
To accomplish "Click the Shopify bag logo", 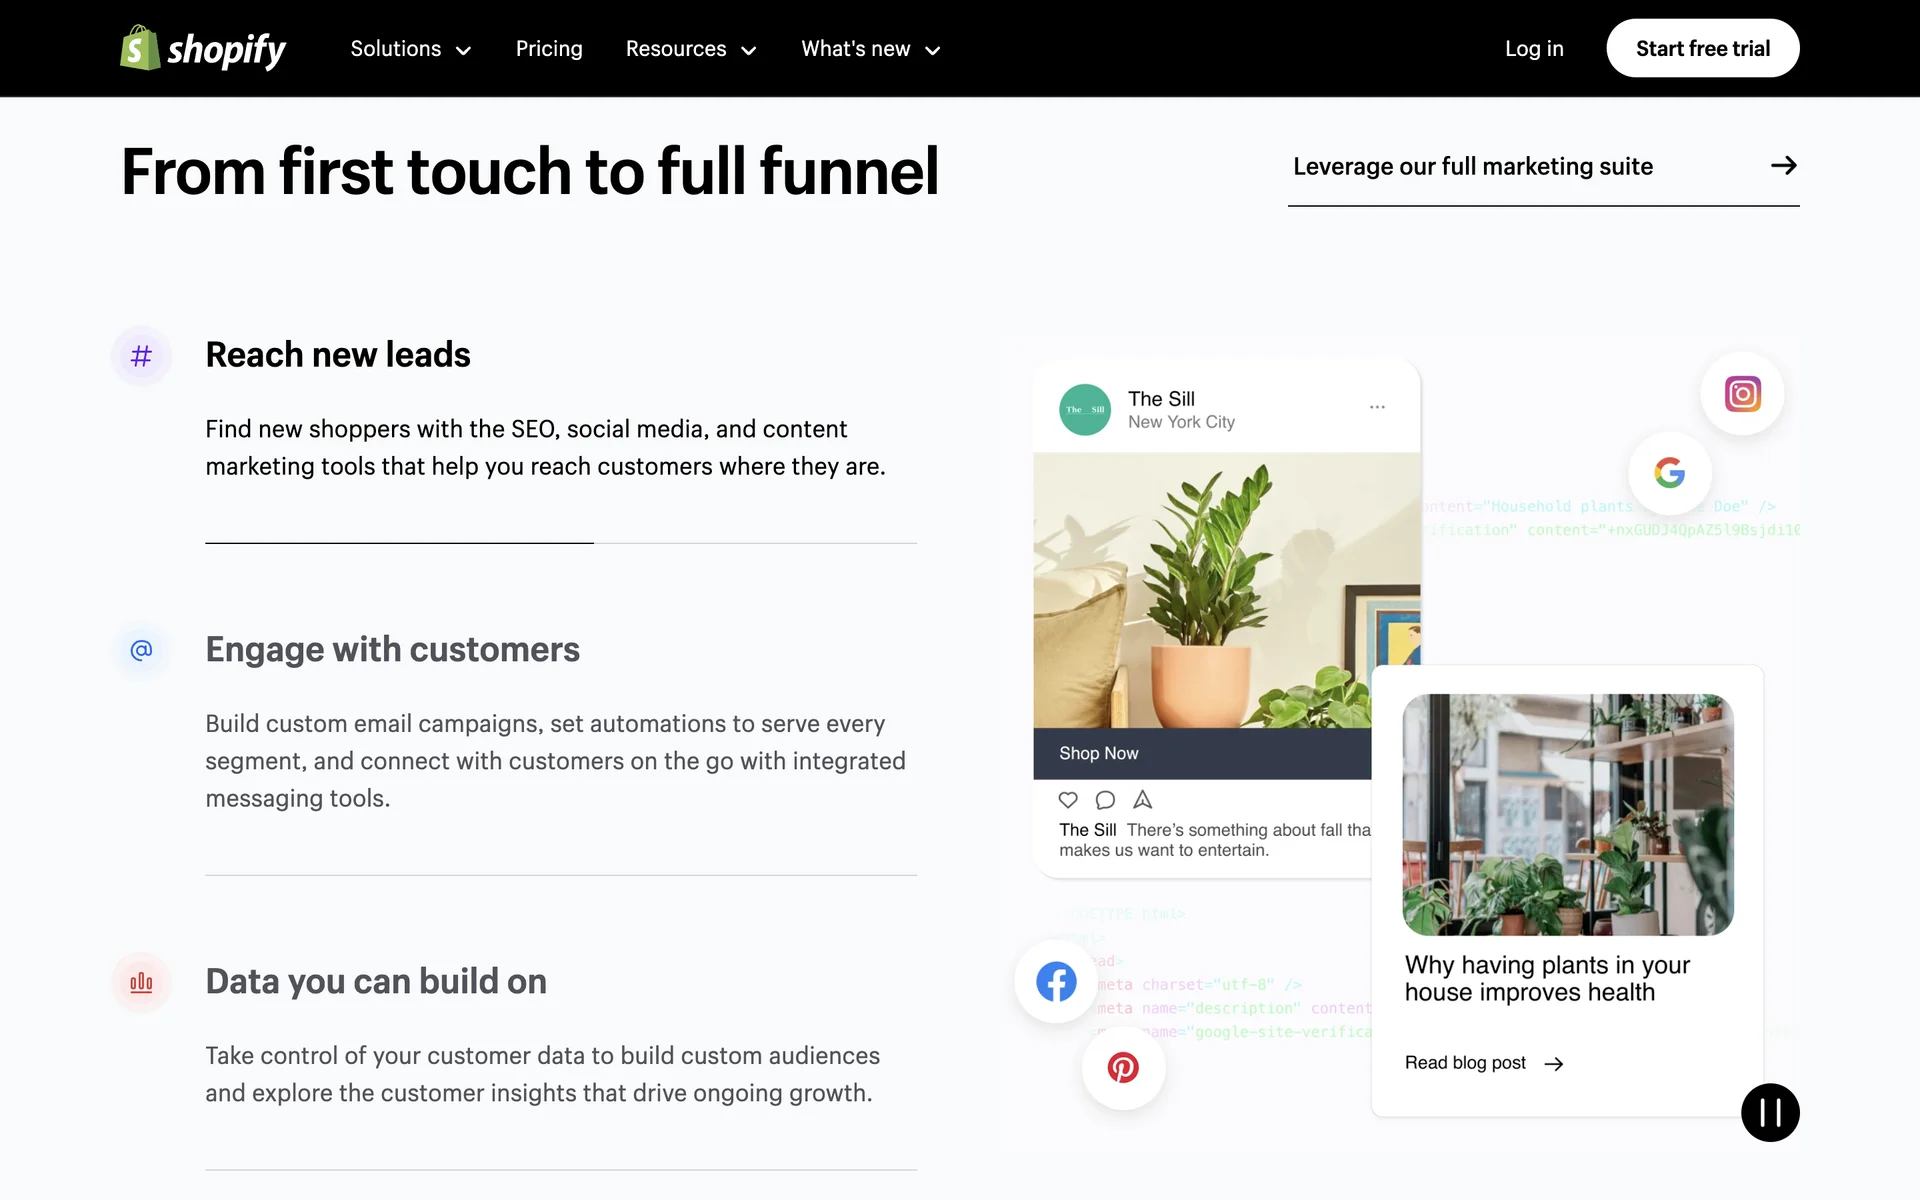I will click(140, 49).
